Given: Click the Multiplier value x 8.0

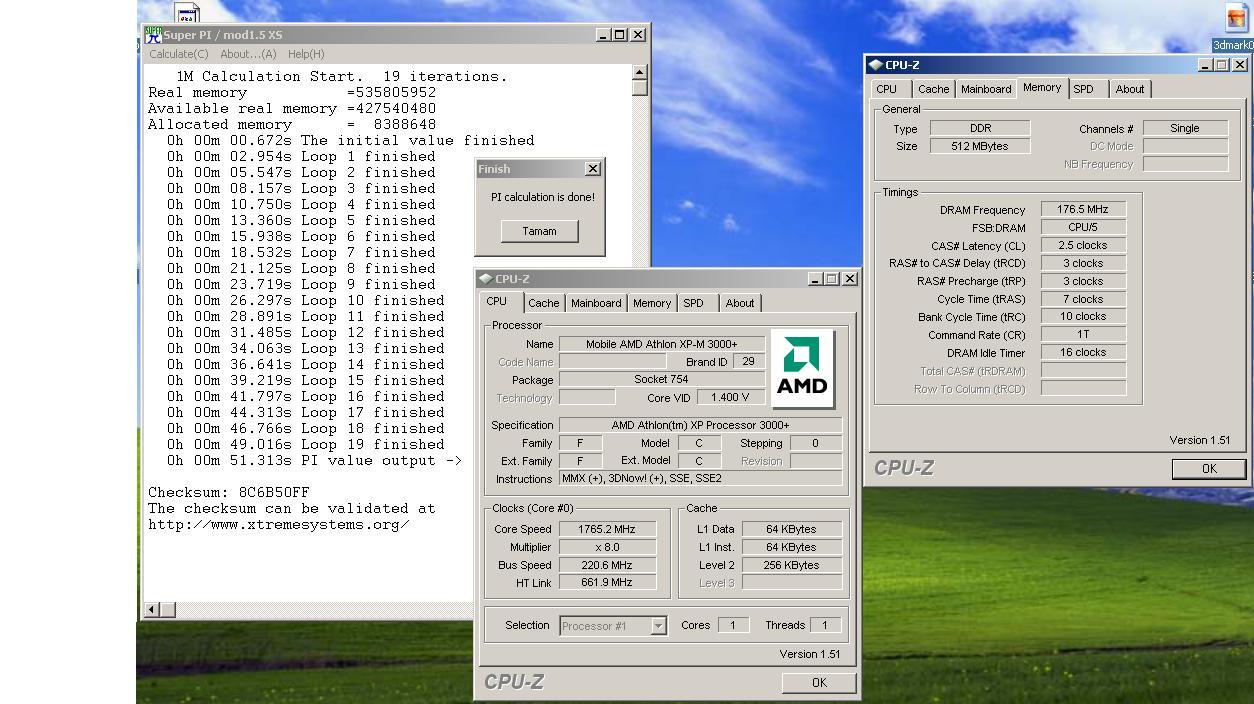Looking at the screenshot, I should (x=607, y=547).
